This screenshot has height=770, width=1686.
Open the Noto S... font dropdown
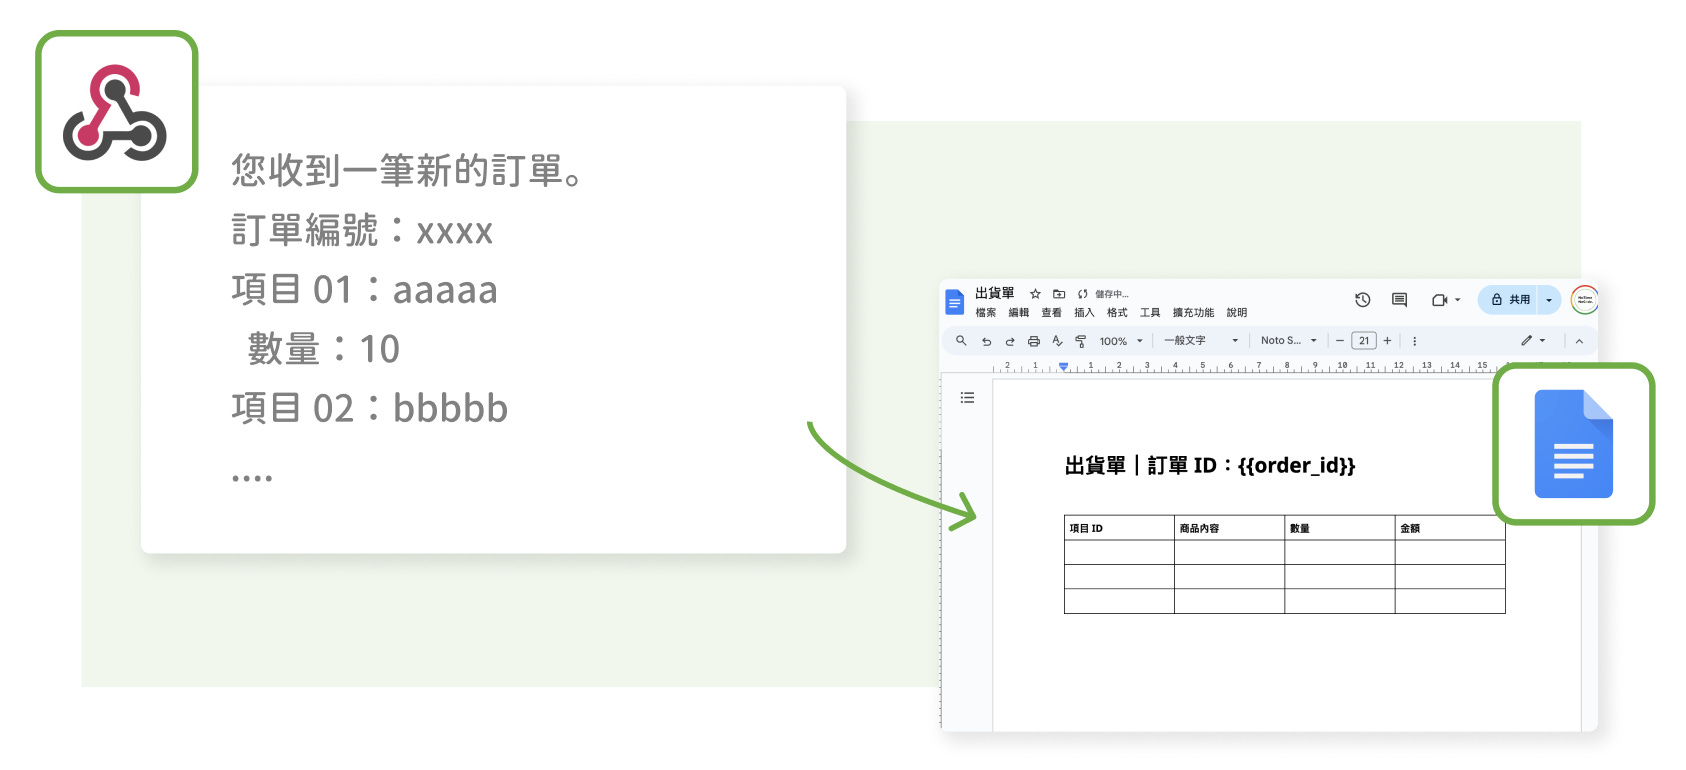coord(1289,341)
